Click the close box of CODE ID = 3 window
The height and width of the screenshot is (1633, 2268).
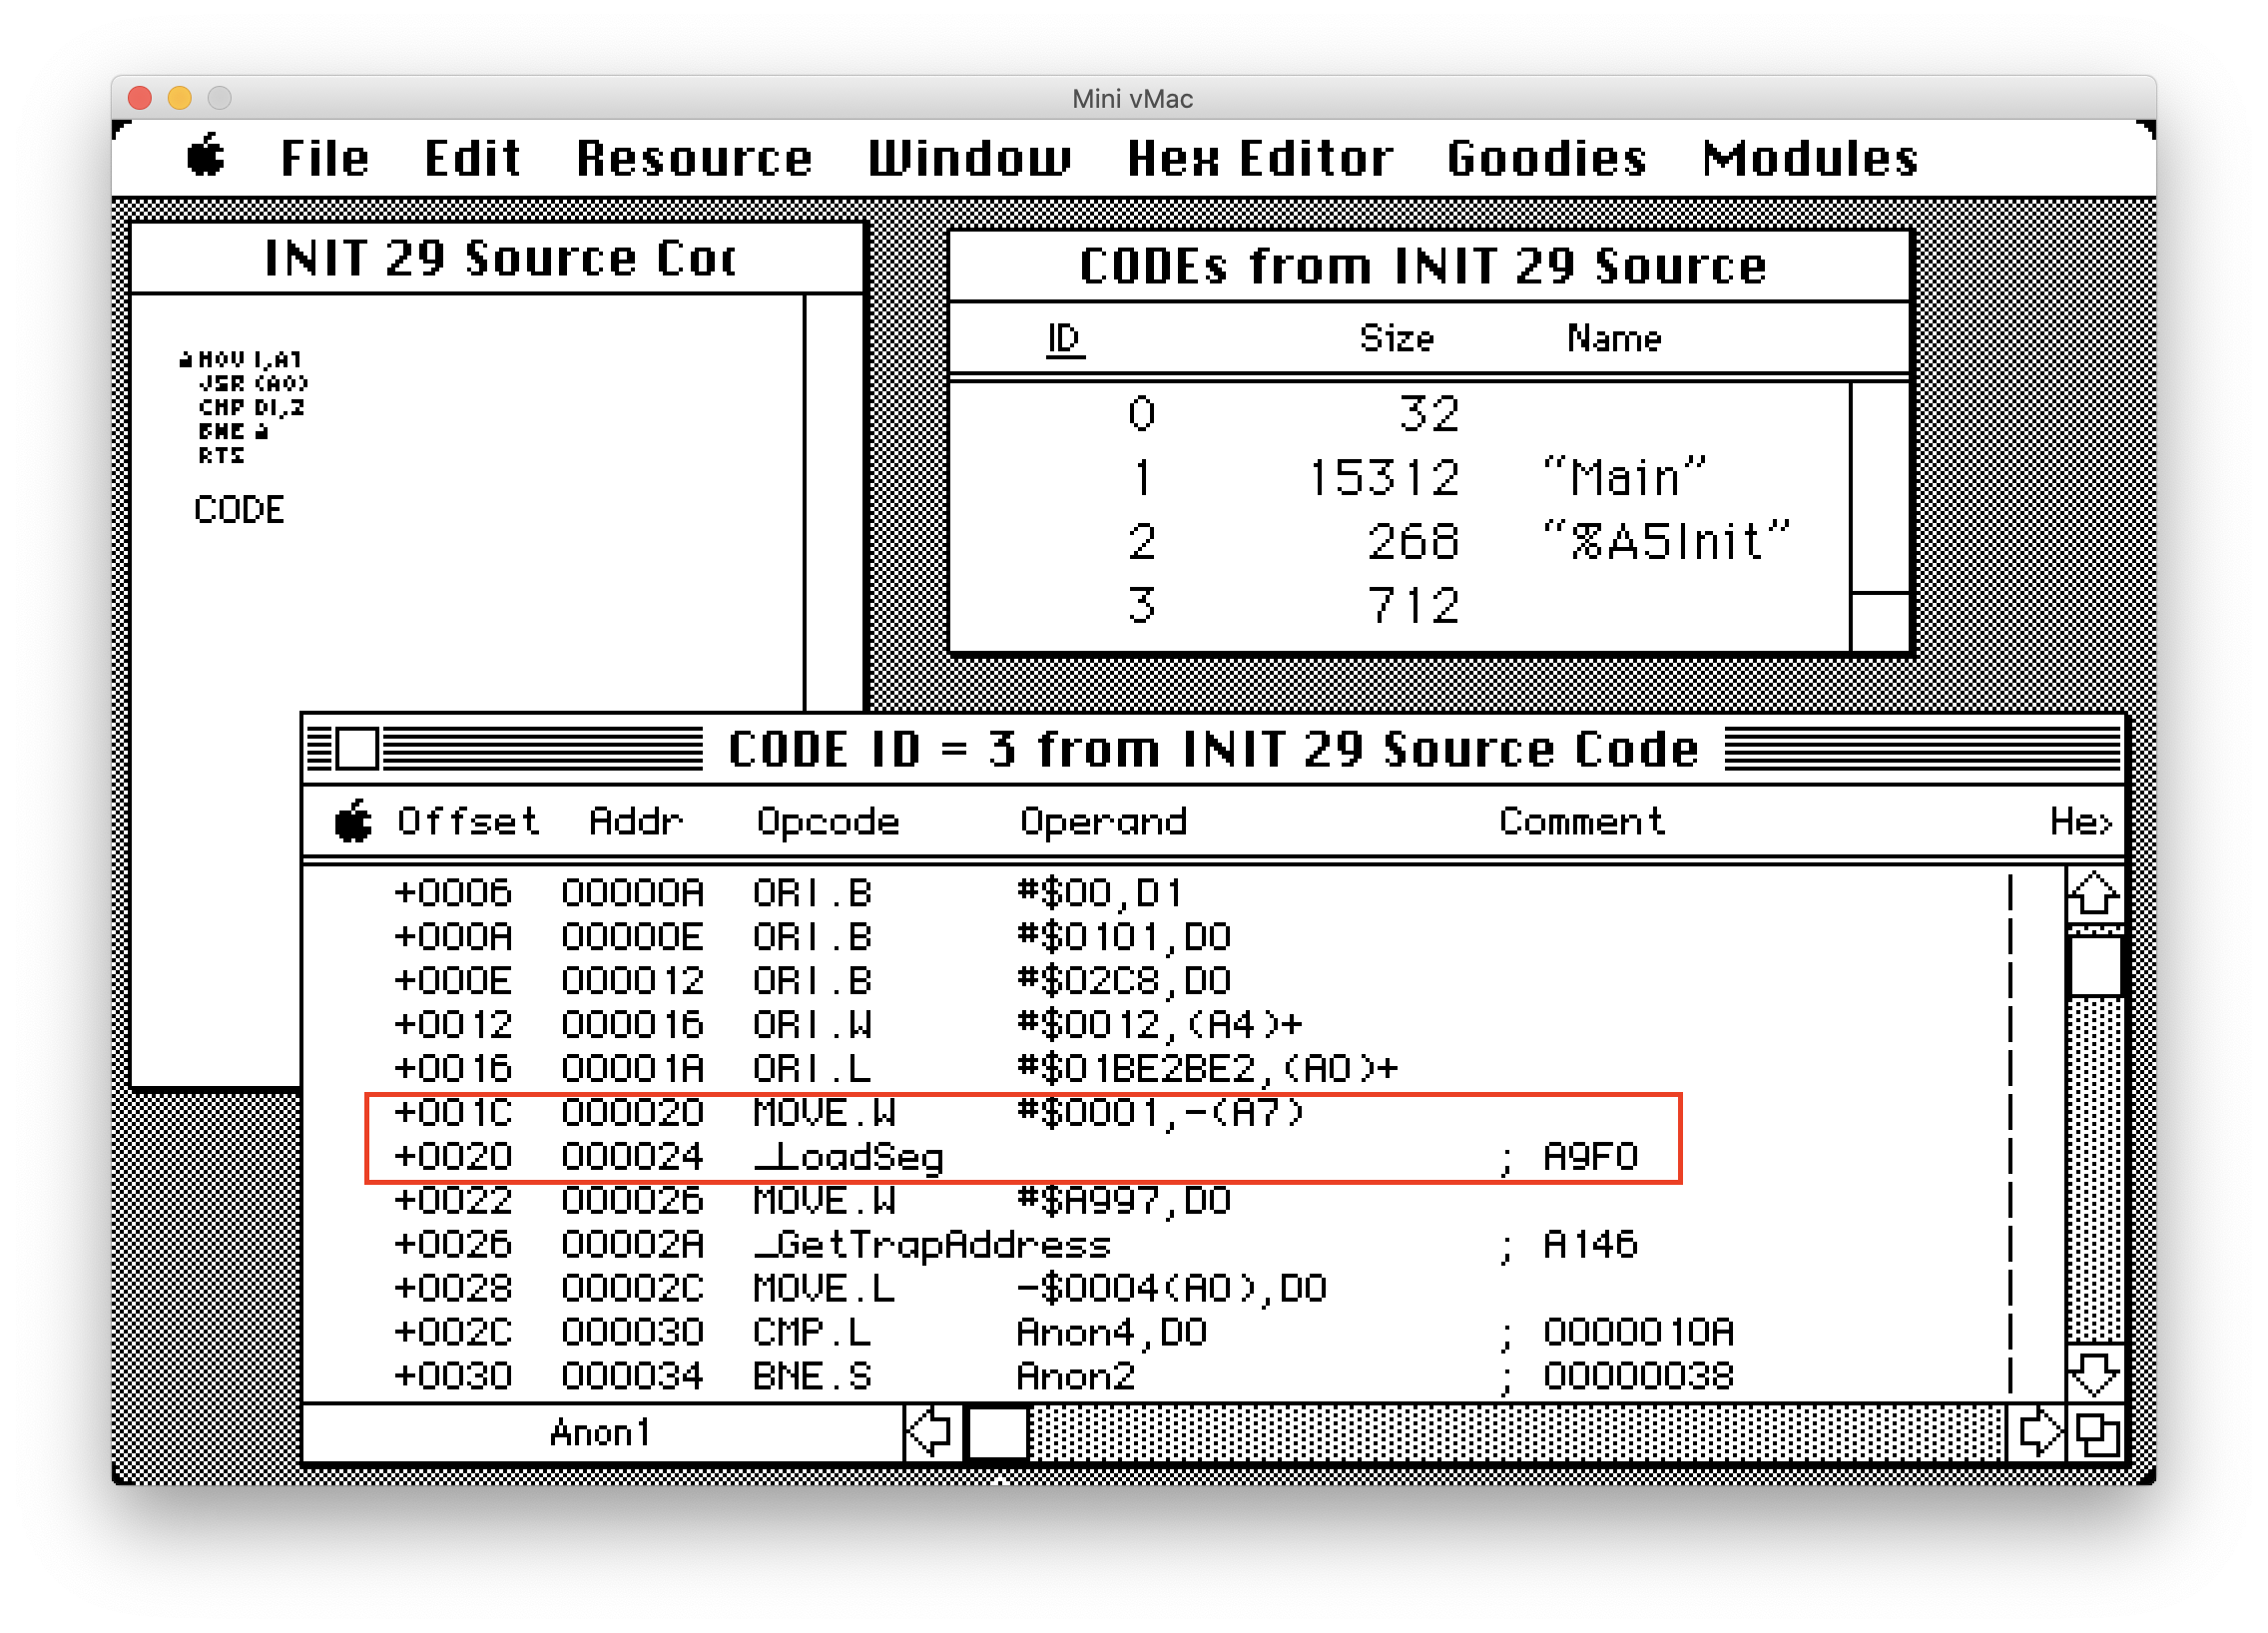(x=357, y=749)
